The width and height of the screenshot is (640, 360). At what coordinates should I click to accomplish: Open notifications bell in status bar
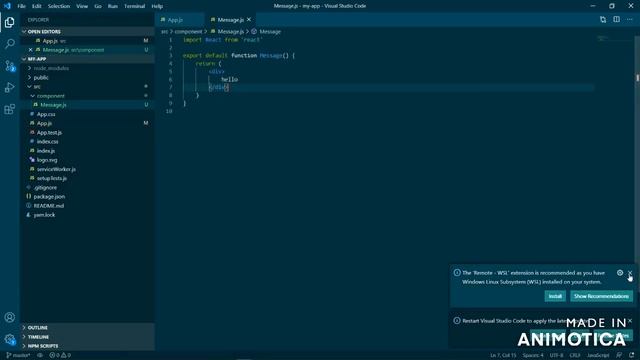pyautogui.click(x=631, y=356)
